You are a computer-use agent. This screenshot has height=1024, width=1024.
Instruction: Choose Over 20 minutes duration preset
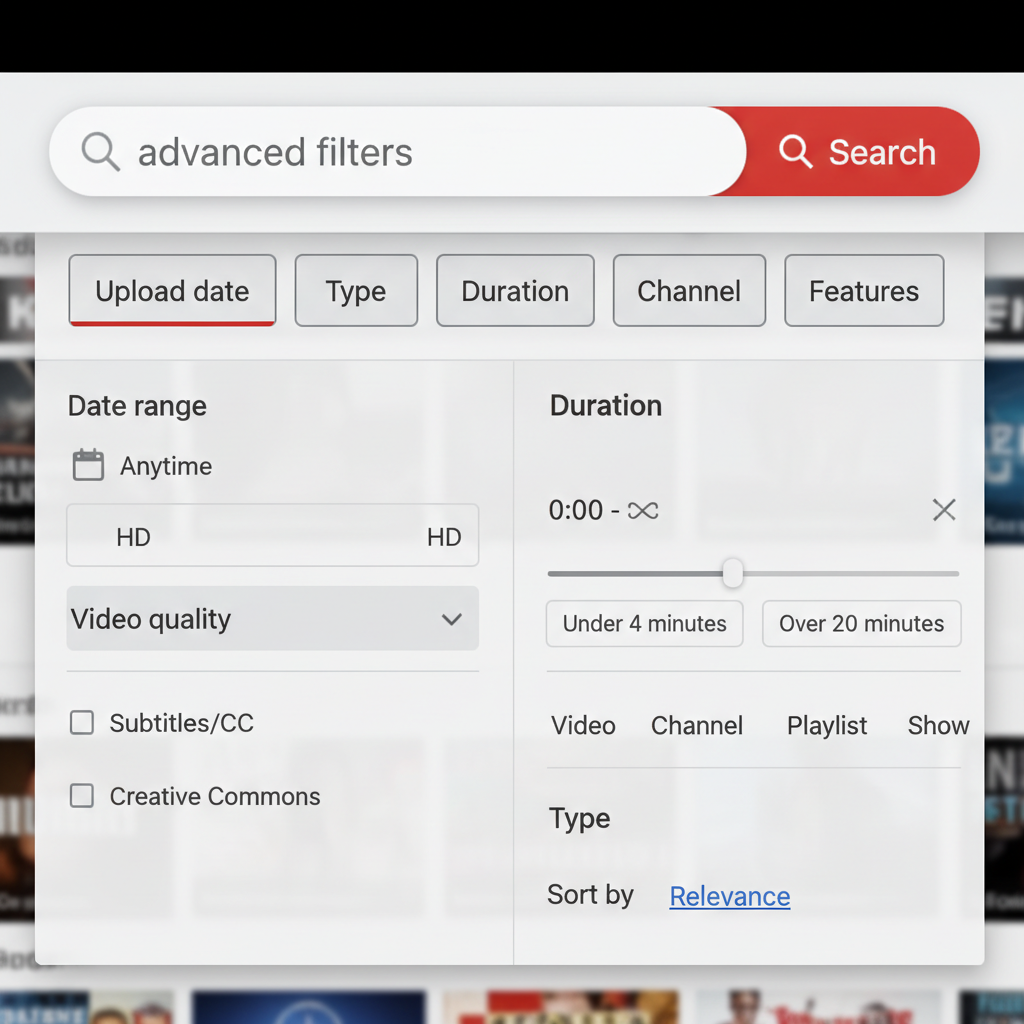[x=861, y=624]
